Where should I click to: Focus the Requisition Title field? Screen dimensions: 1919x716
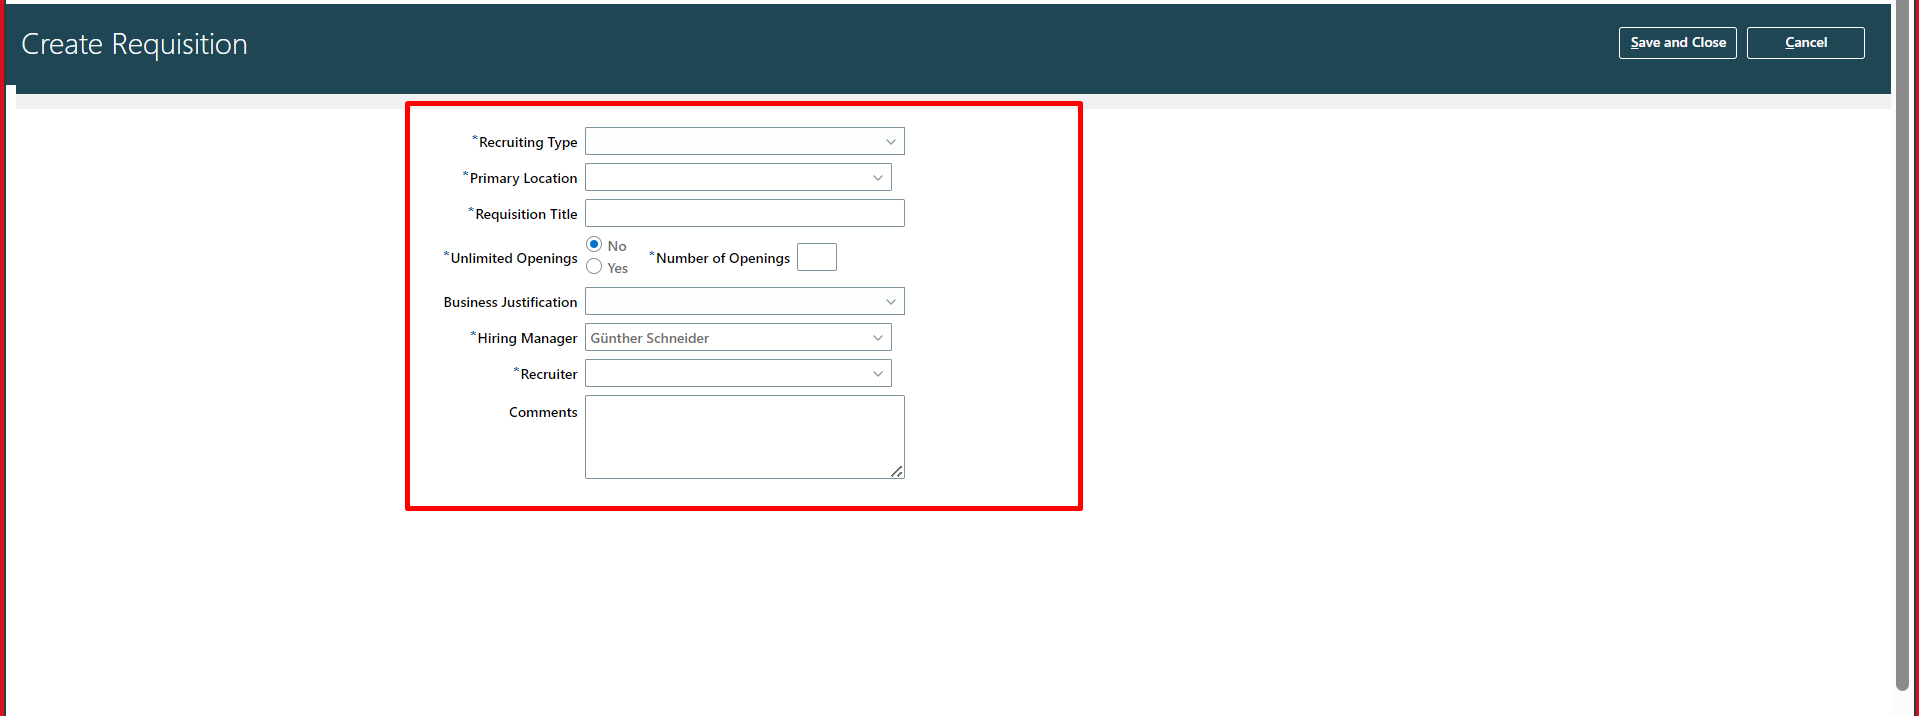click(744, 213)
